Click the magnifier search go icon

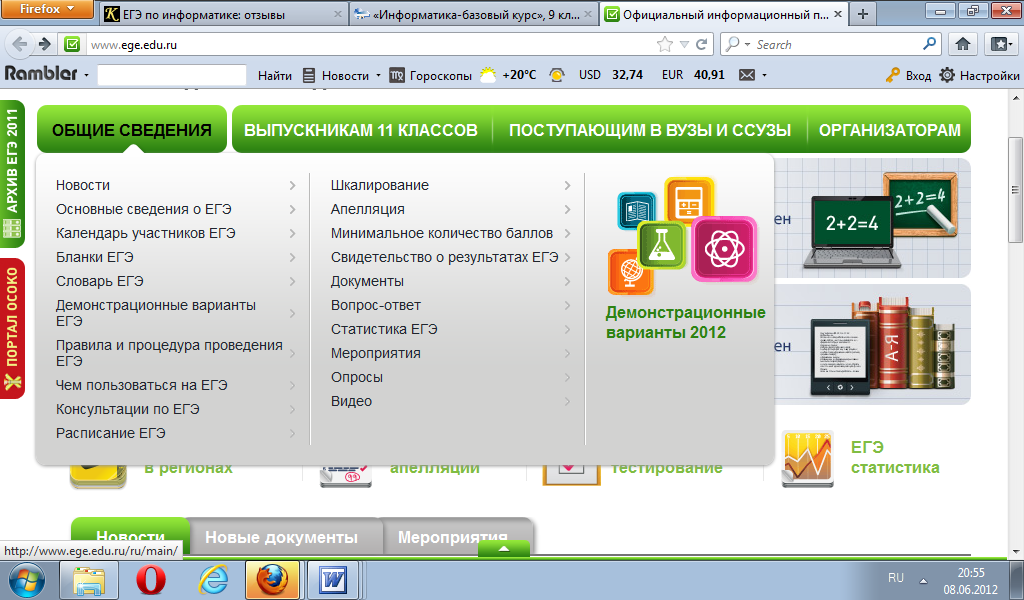tap(929, 44)
